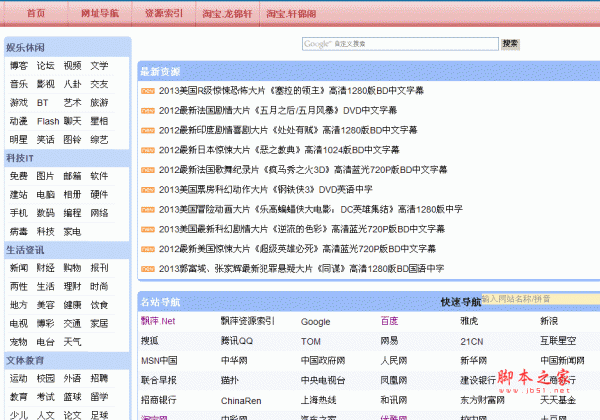Image resolution: width=600 pixels, height=420 pixels.
Task: Open the 新浪 site link
Action: click(x=549, y=321)
